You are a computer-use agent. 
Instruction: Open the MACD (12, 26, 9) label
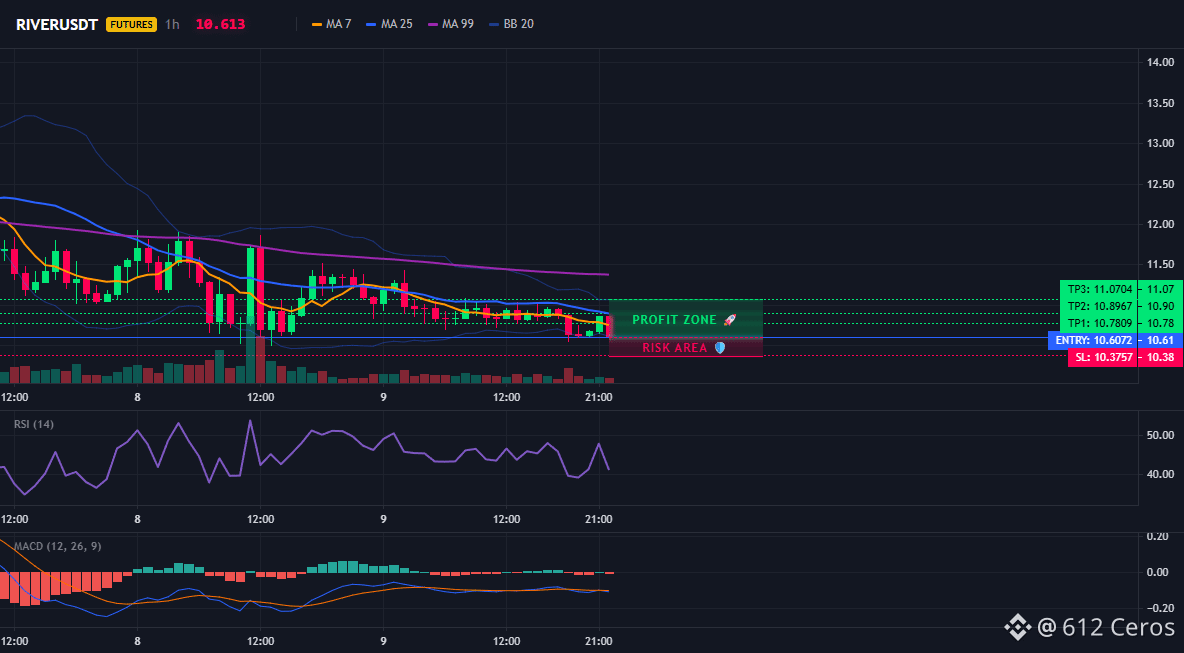click(58, 545)
